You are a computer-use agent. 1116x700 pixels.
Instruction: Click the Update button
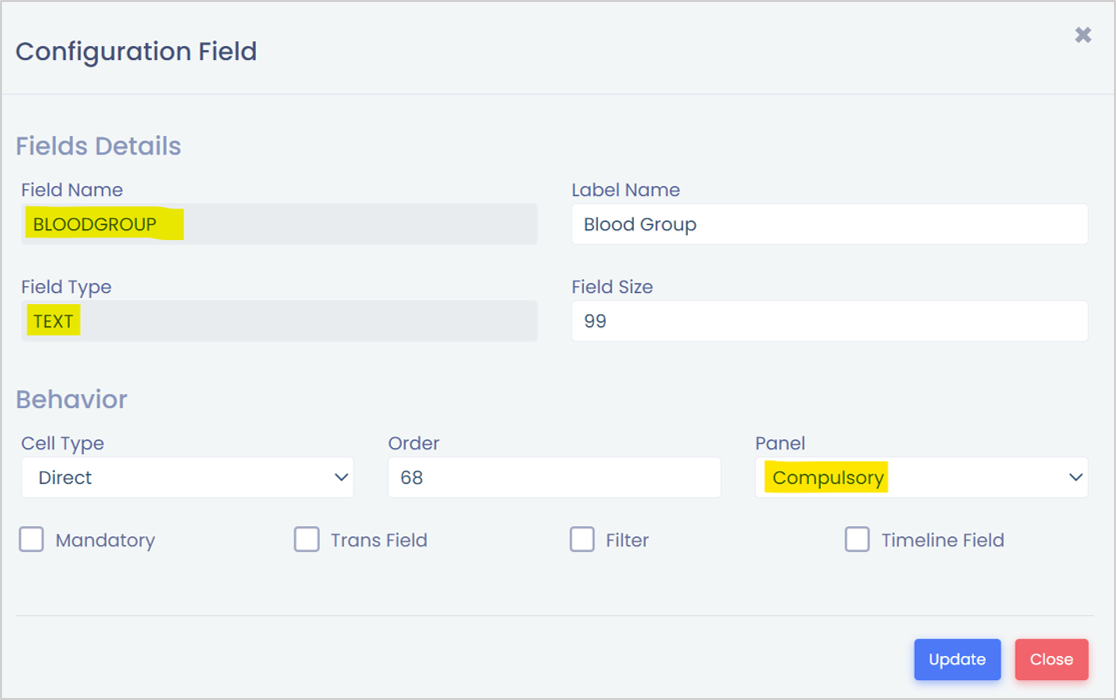coord(957,659)
